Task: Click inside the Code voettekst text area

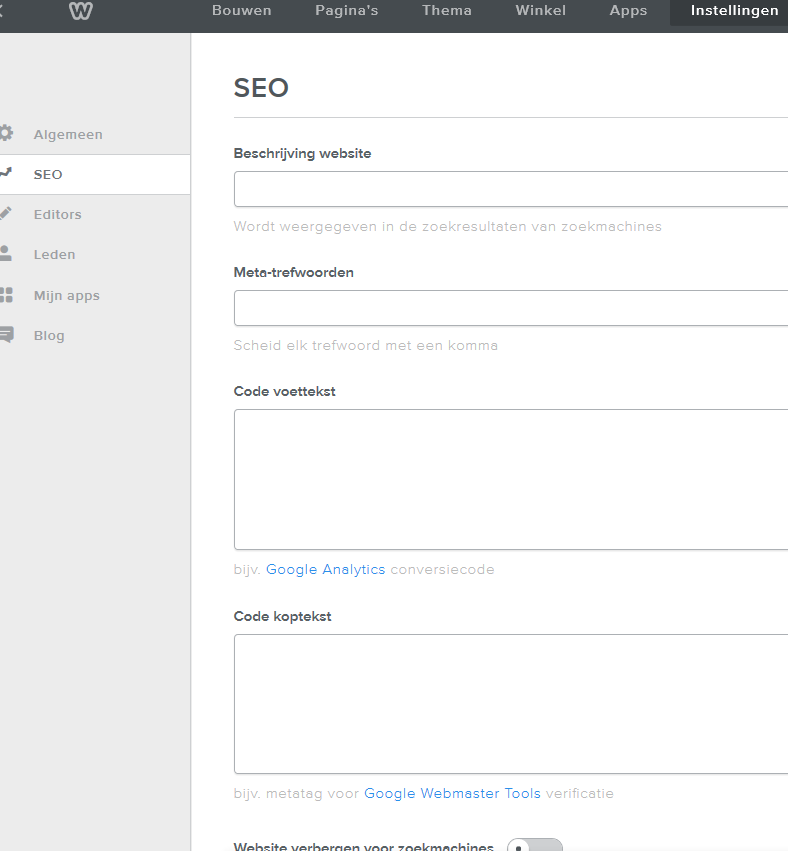Action: [510, 479]
